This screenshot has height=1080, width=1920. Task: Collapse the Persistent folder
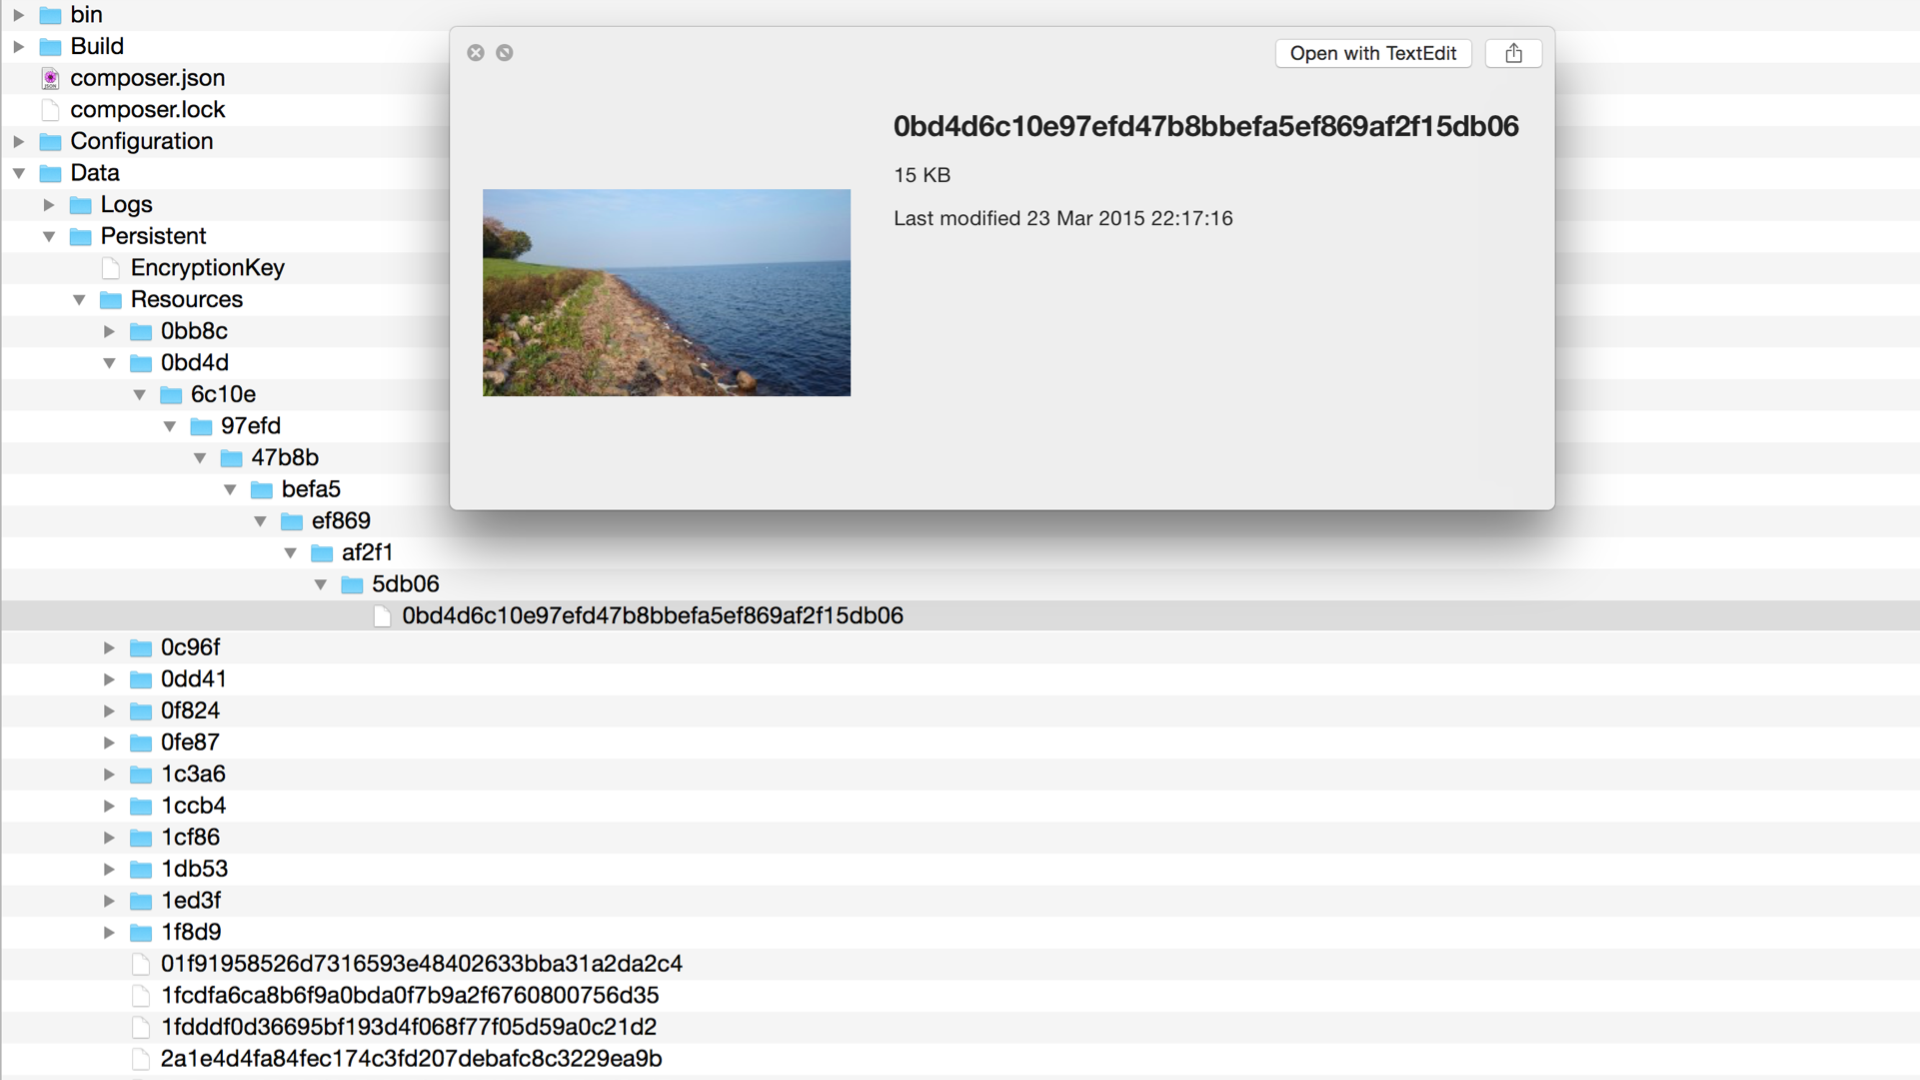point(48,237)
